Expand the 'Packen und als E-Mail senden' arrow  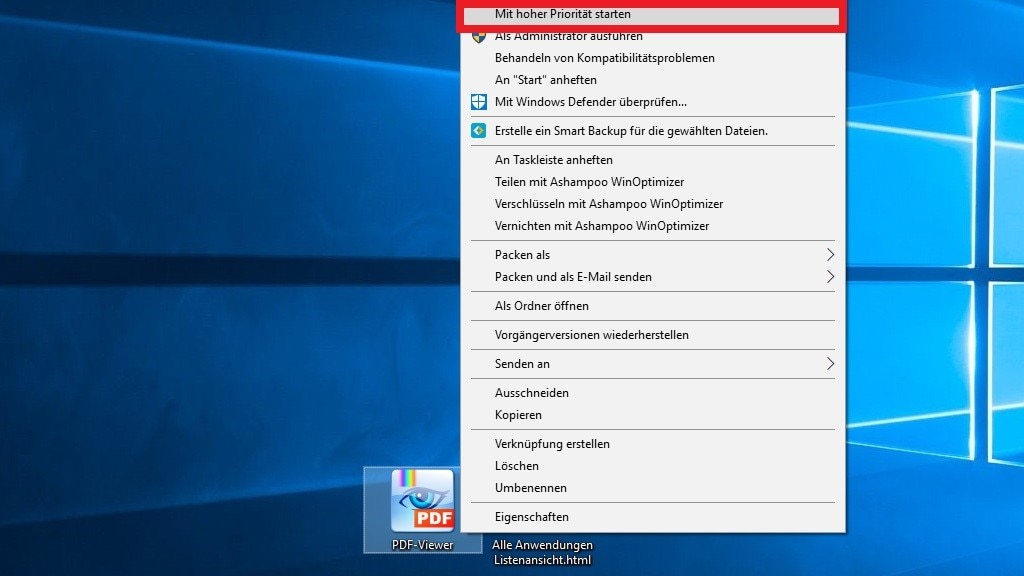coord(830,277)
